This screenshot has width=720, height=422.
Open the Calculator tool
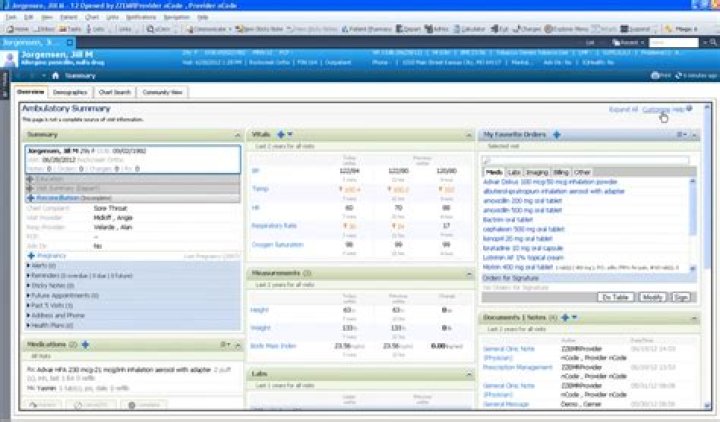(x=469, y=29)
